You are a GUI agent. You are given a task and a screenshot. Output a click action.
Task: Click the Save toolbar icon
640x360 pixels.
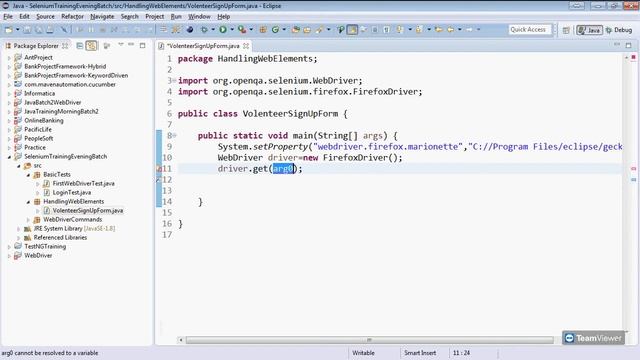pos(27,30)
